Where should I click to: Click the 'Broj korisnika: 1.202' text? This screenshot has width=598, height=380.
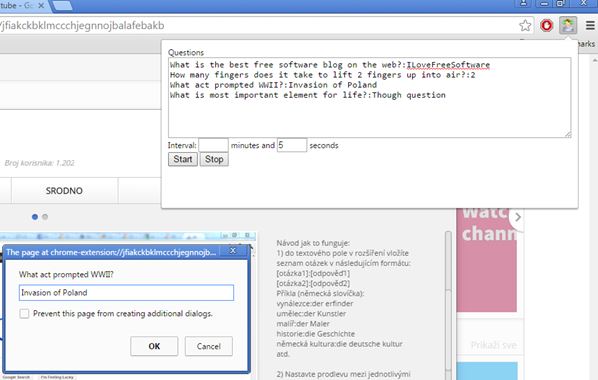coord(39,163)
